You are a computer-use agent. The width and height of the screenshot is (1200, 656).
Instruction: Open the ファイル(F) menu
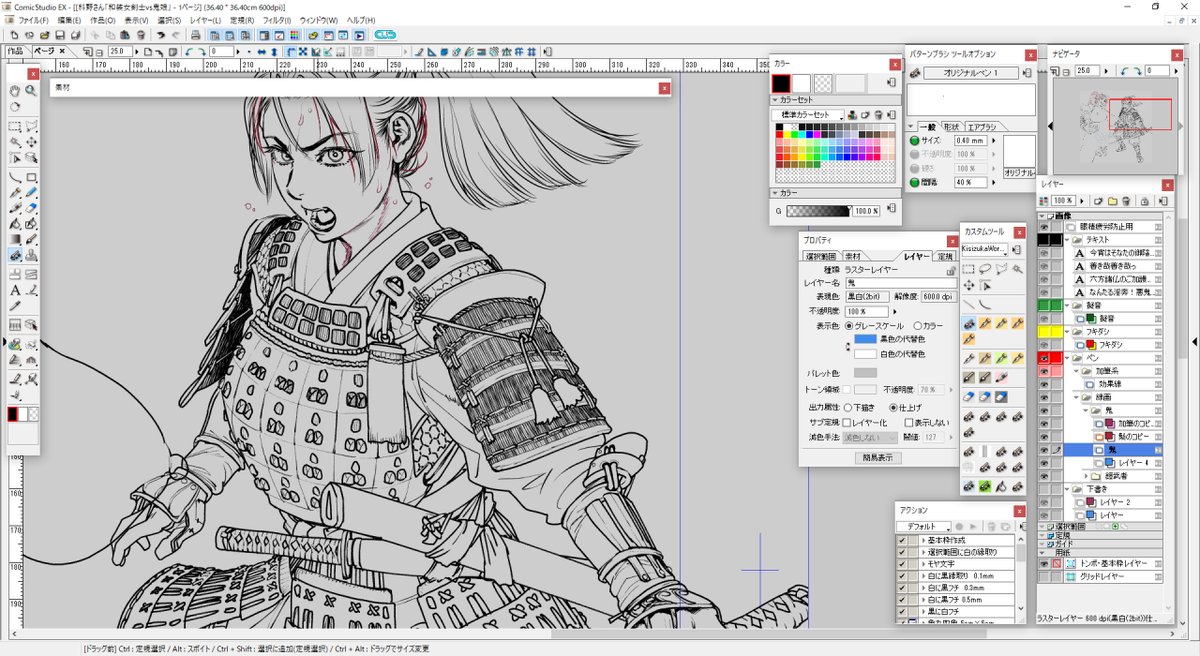coord(33,20)
